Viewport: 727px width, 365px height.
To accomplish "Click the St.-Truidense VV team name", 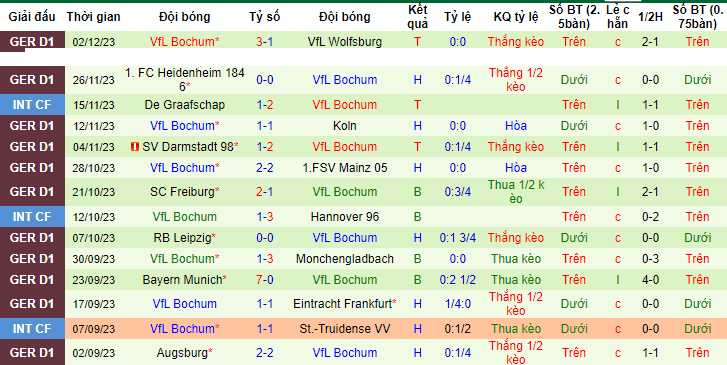I will 344,329.
